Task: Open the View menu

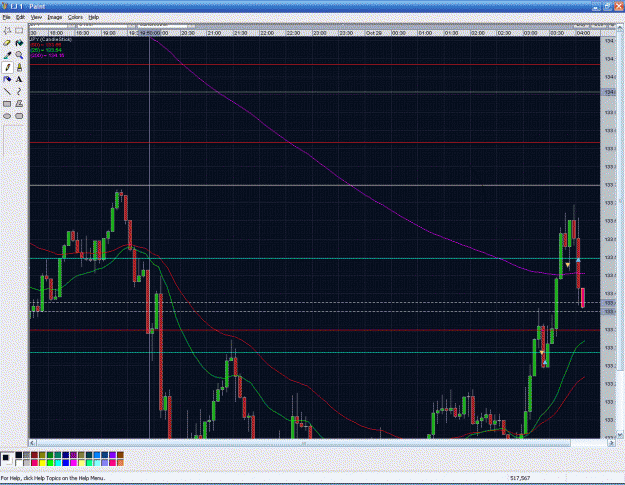Action: (36, 17)
